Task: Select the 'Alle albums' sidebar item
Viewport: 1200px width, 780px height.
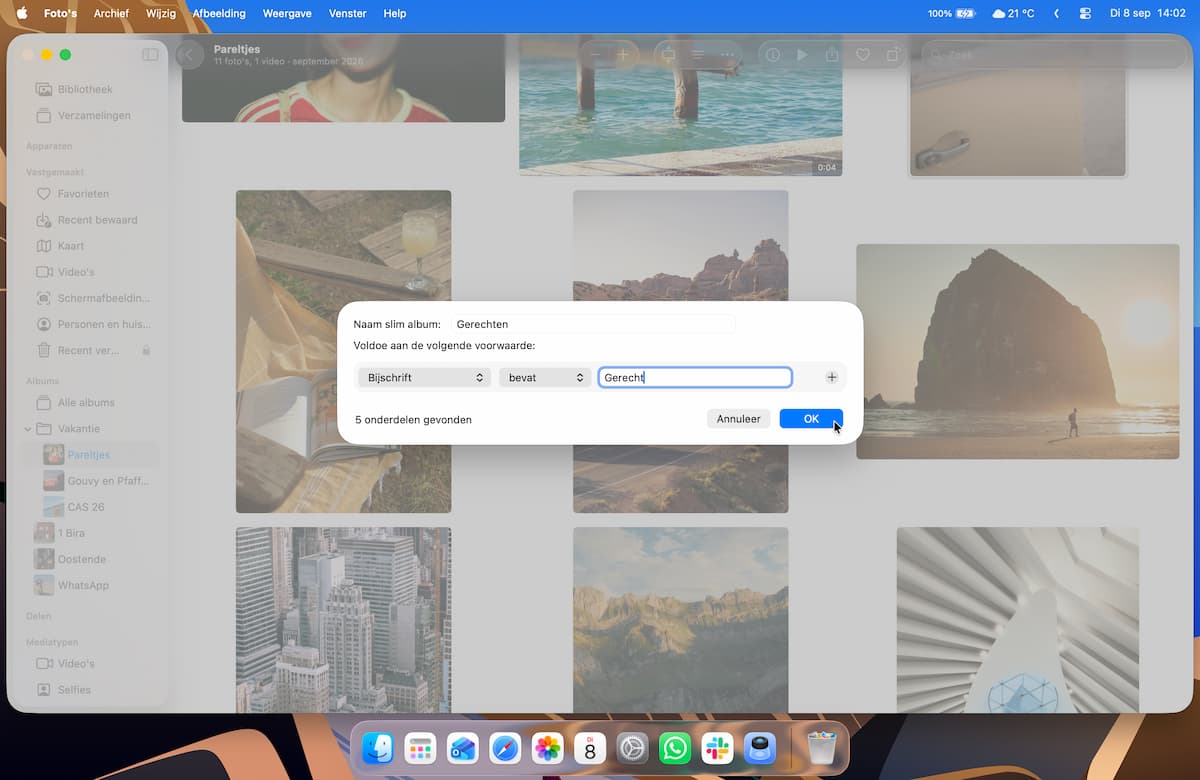Action: click(84, 402)
